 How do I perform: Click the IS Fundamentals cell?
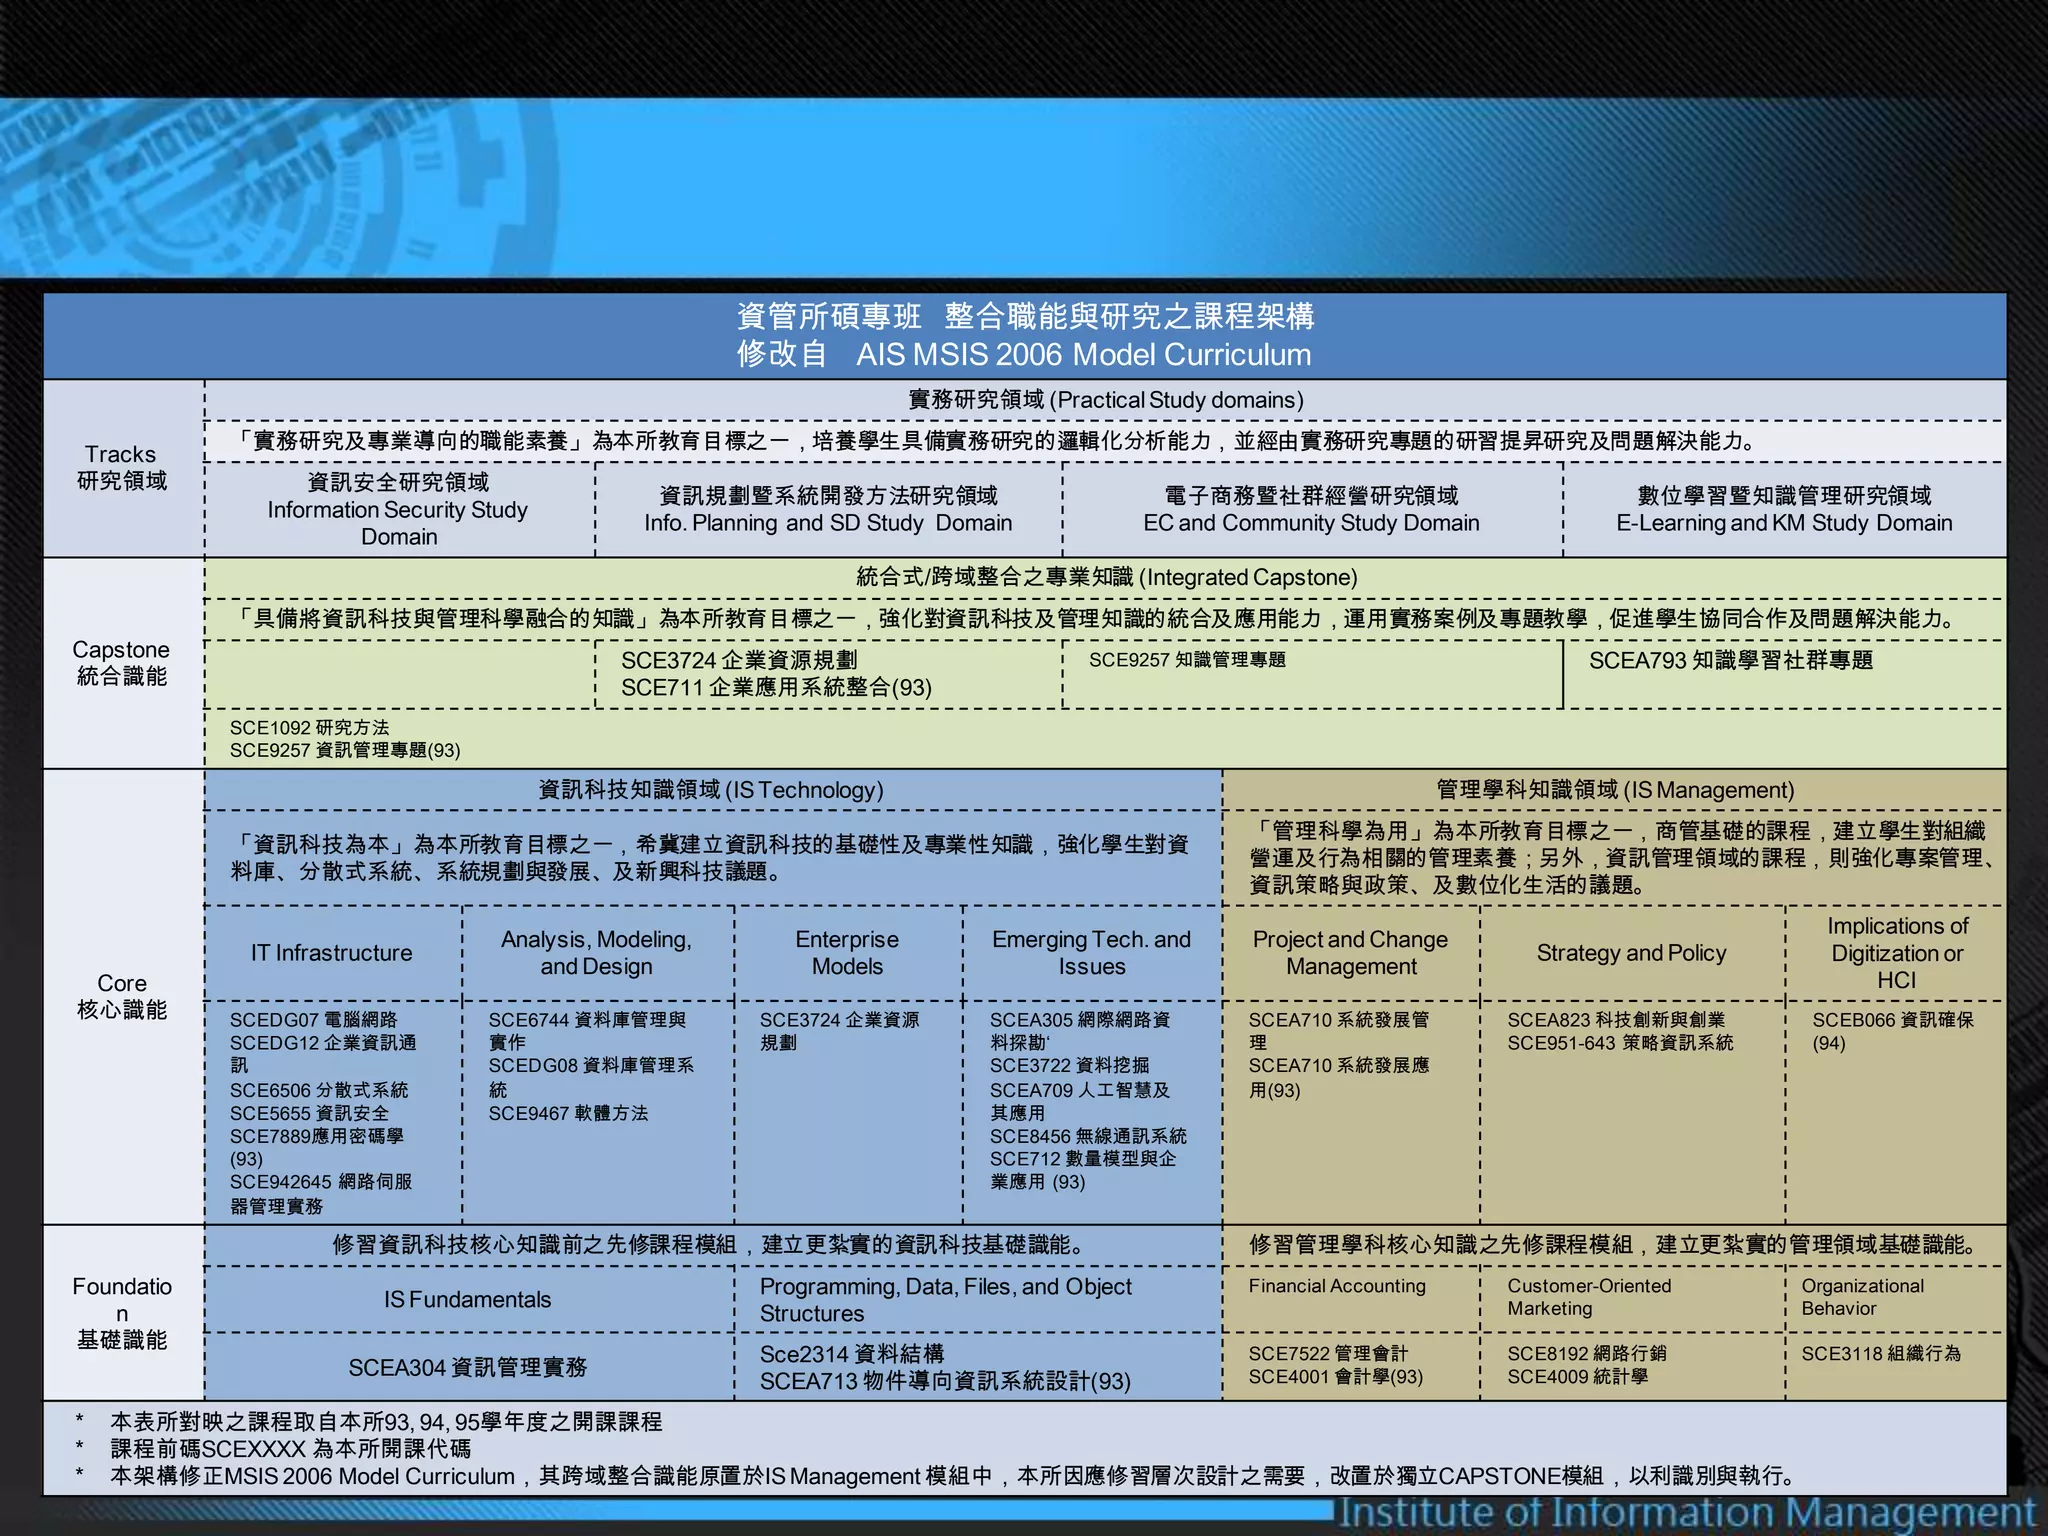point(468,1300)
